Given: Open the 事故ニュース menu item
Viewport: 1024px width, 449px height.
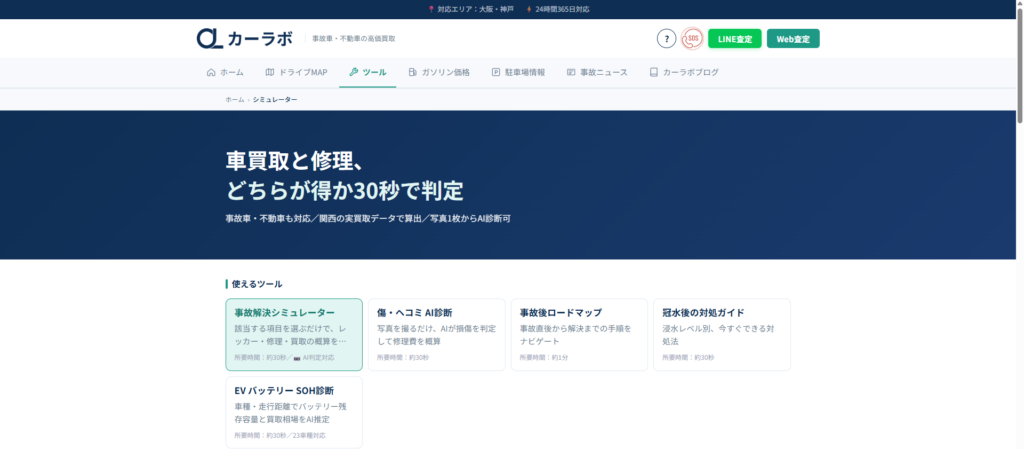Looking at the screenshot, I should (x=597, y=72).
